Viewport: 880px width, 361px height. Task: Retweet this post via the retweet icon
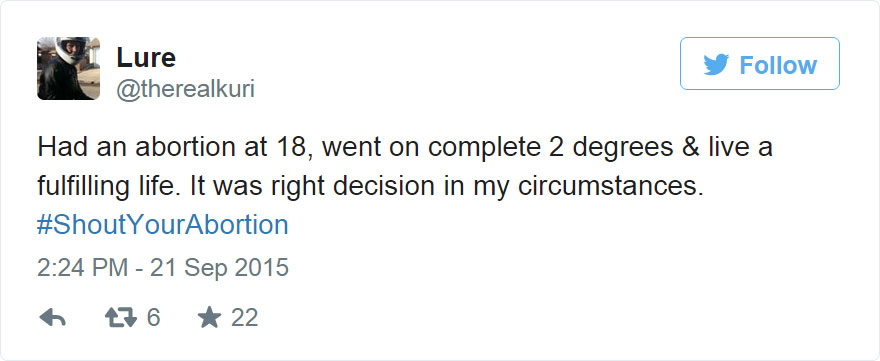(x=121, y=319)
